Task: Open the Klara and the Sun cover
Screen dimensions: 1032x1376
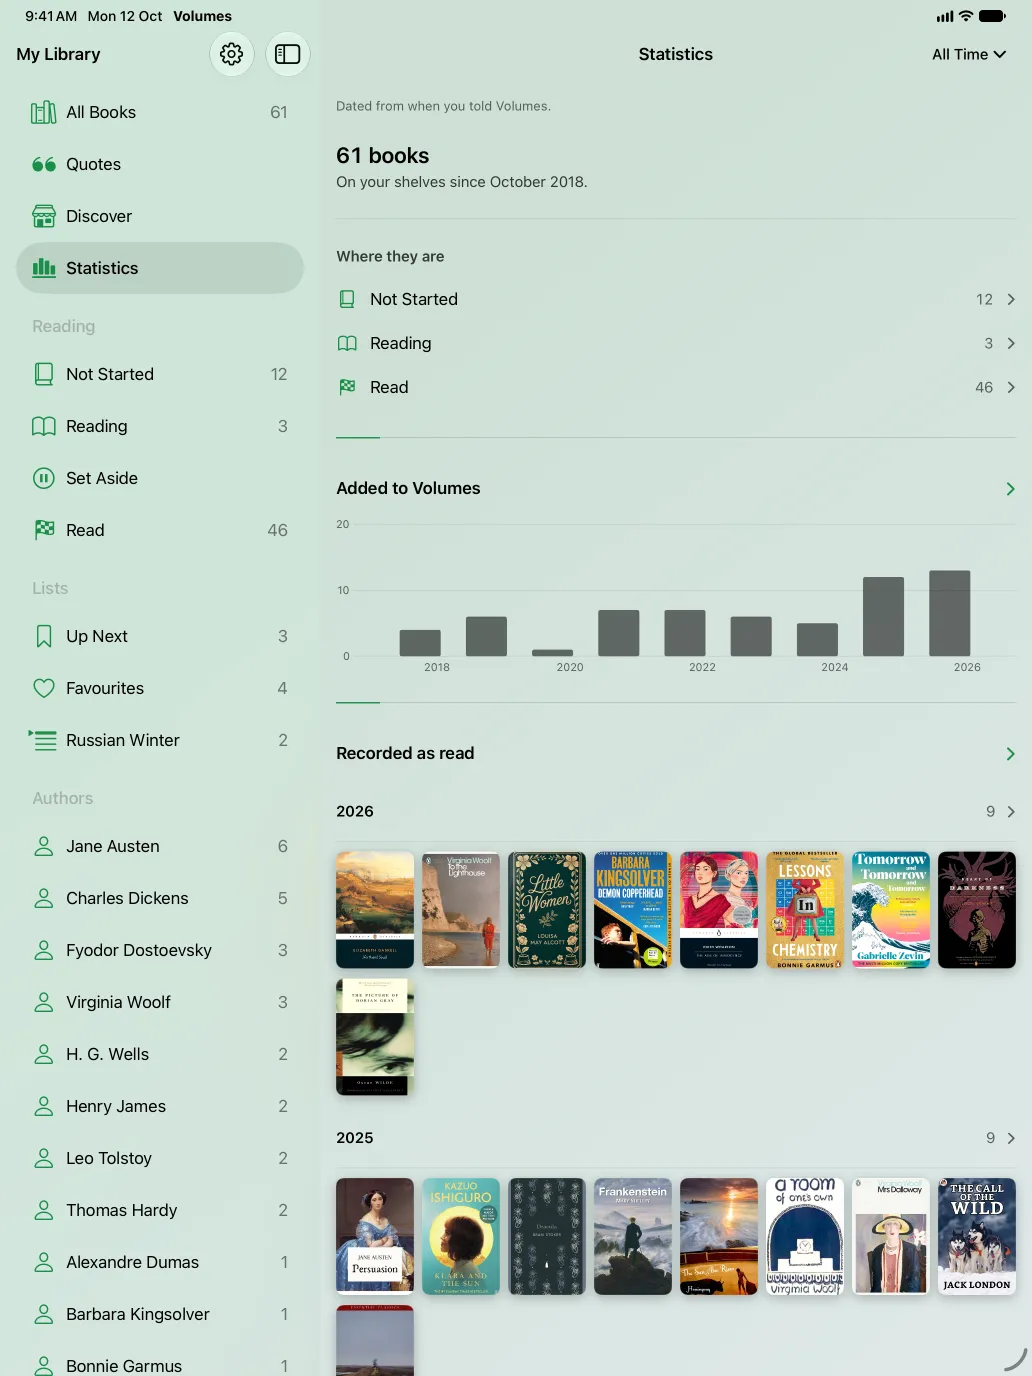Action: point(461,1237)
